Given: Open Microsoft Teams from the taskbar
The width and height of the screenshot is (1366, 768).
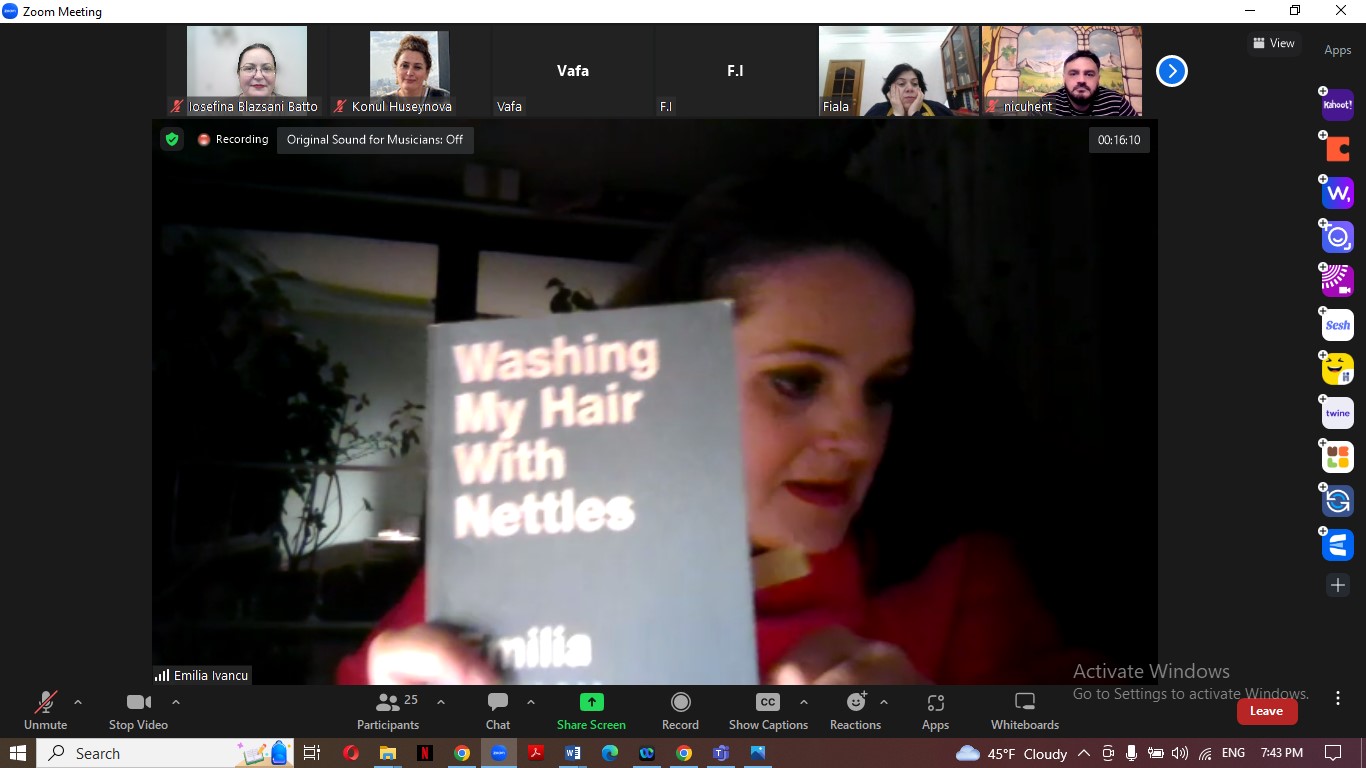Looking at the screenshot, I should pos(721,753).
